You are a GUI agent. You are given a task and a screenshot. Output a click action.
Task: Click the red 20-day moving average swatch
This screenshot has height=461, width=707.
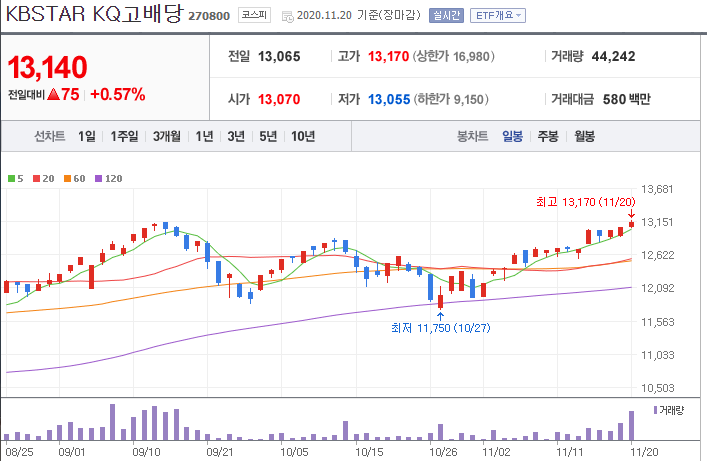click(37, 179)
